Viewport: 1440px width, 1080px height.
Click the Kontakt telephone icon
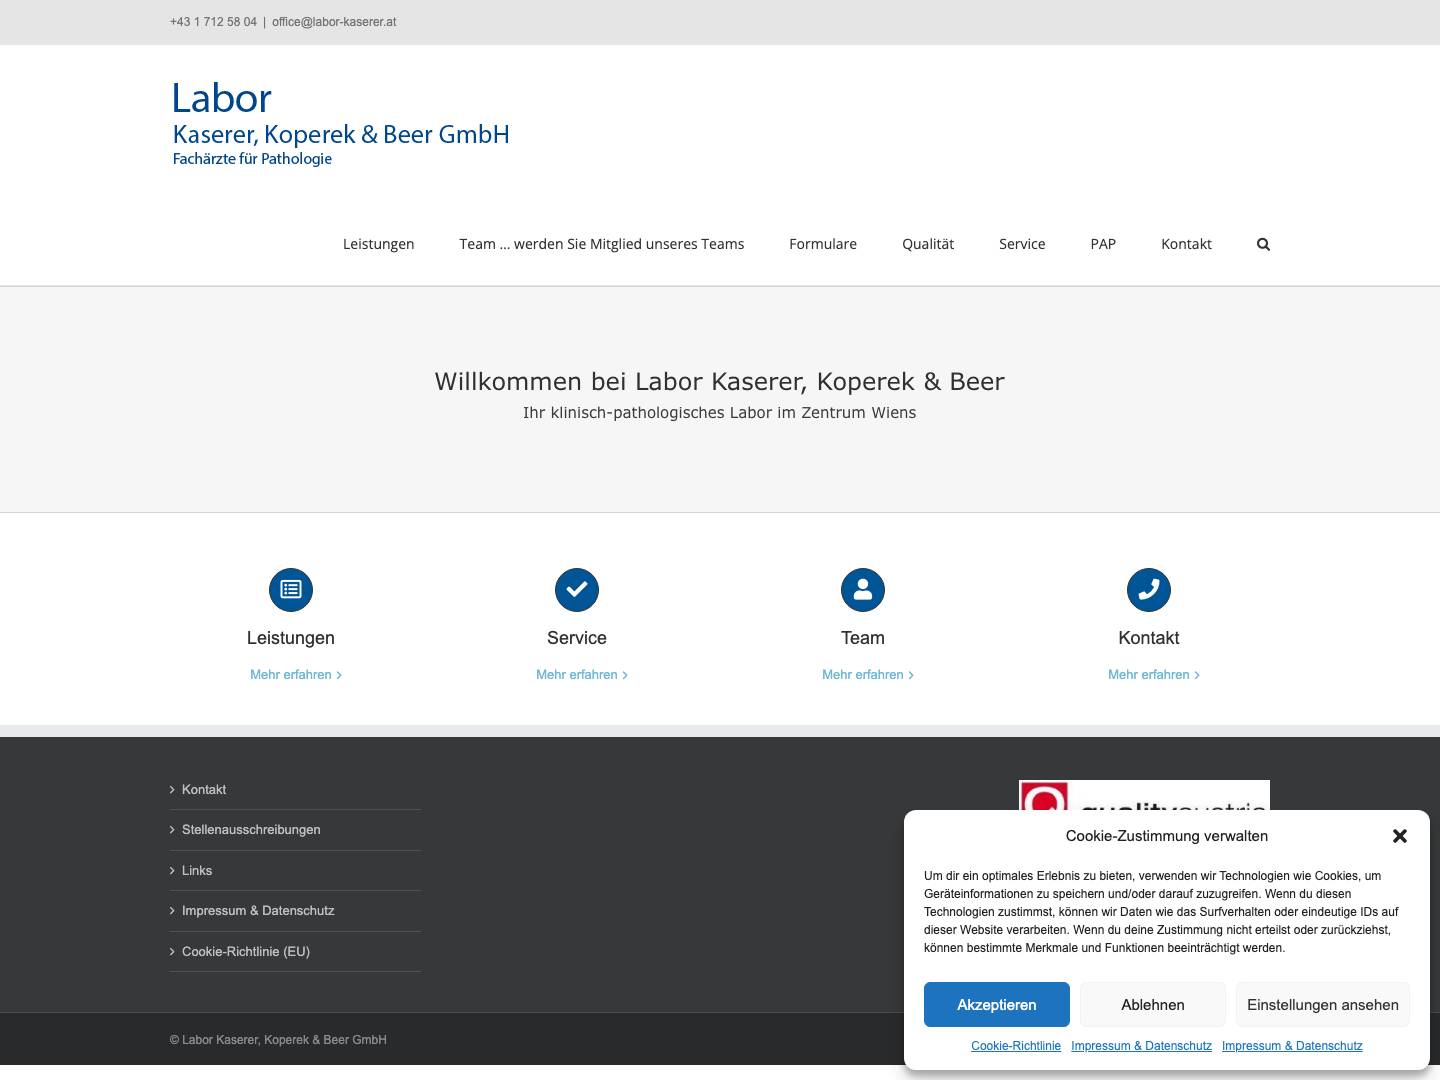pyautogui.click(x=1148, y=590)
